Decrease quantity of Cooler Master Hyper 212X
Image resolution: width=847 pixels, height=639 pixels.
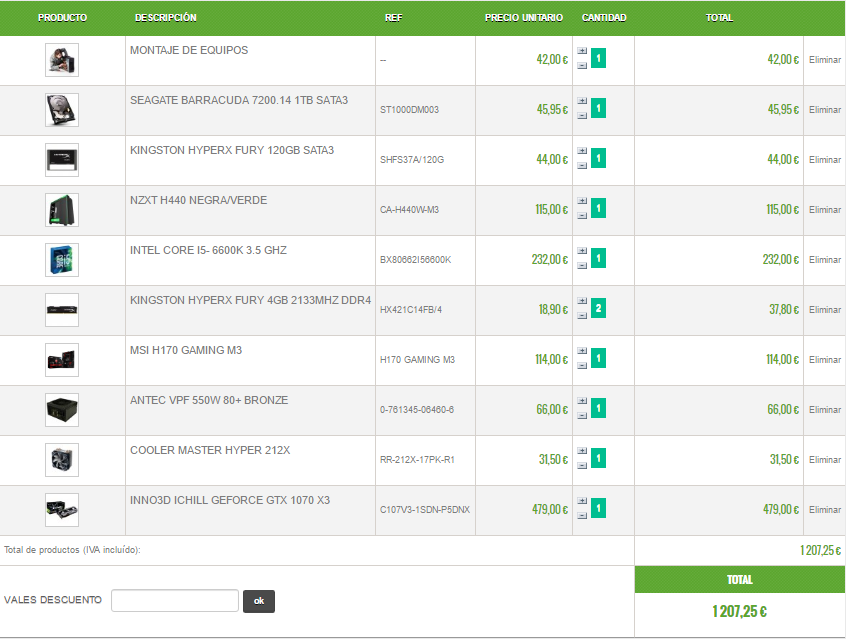(x=582, y=466)
